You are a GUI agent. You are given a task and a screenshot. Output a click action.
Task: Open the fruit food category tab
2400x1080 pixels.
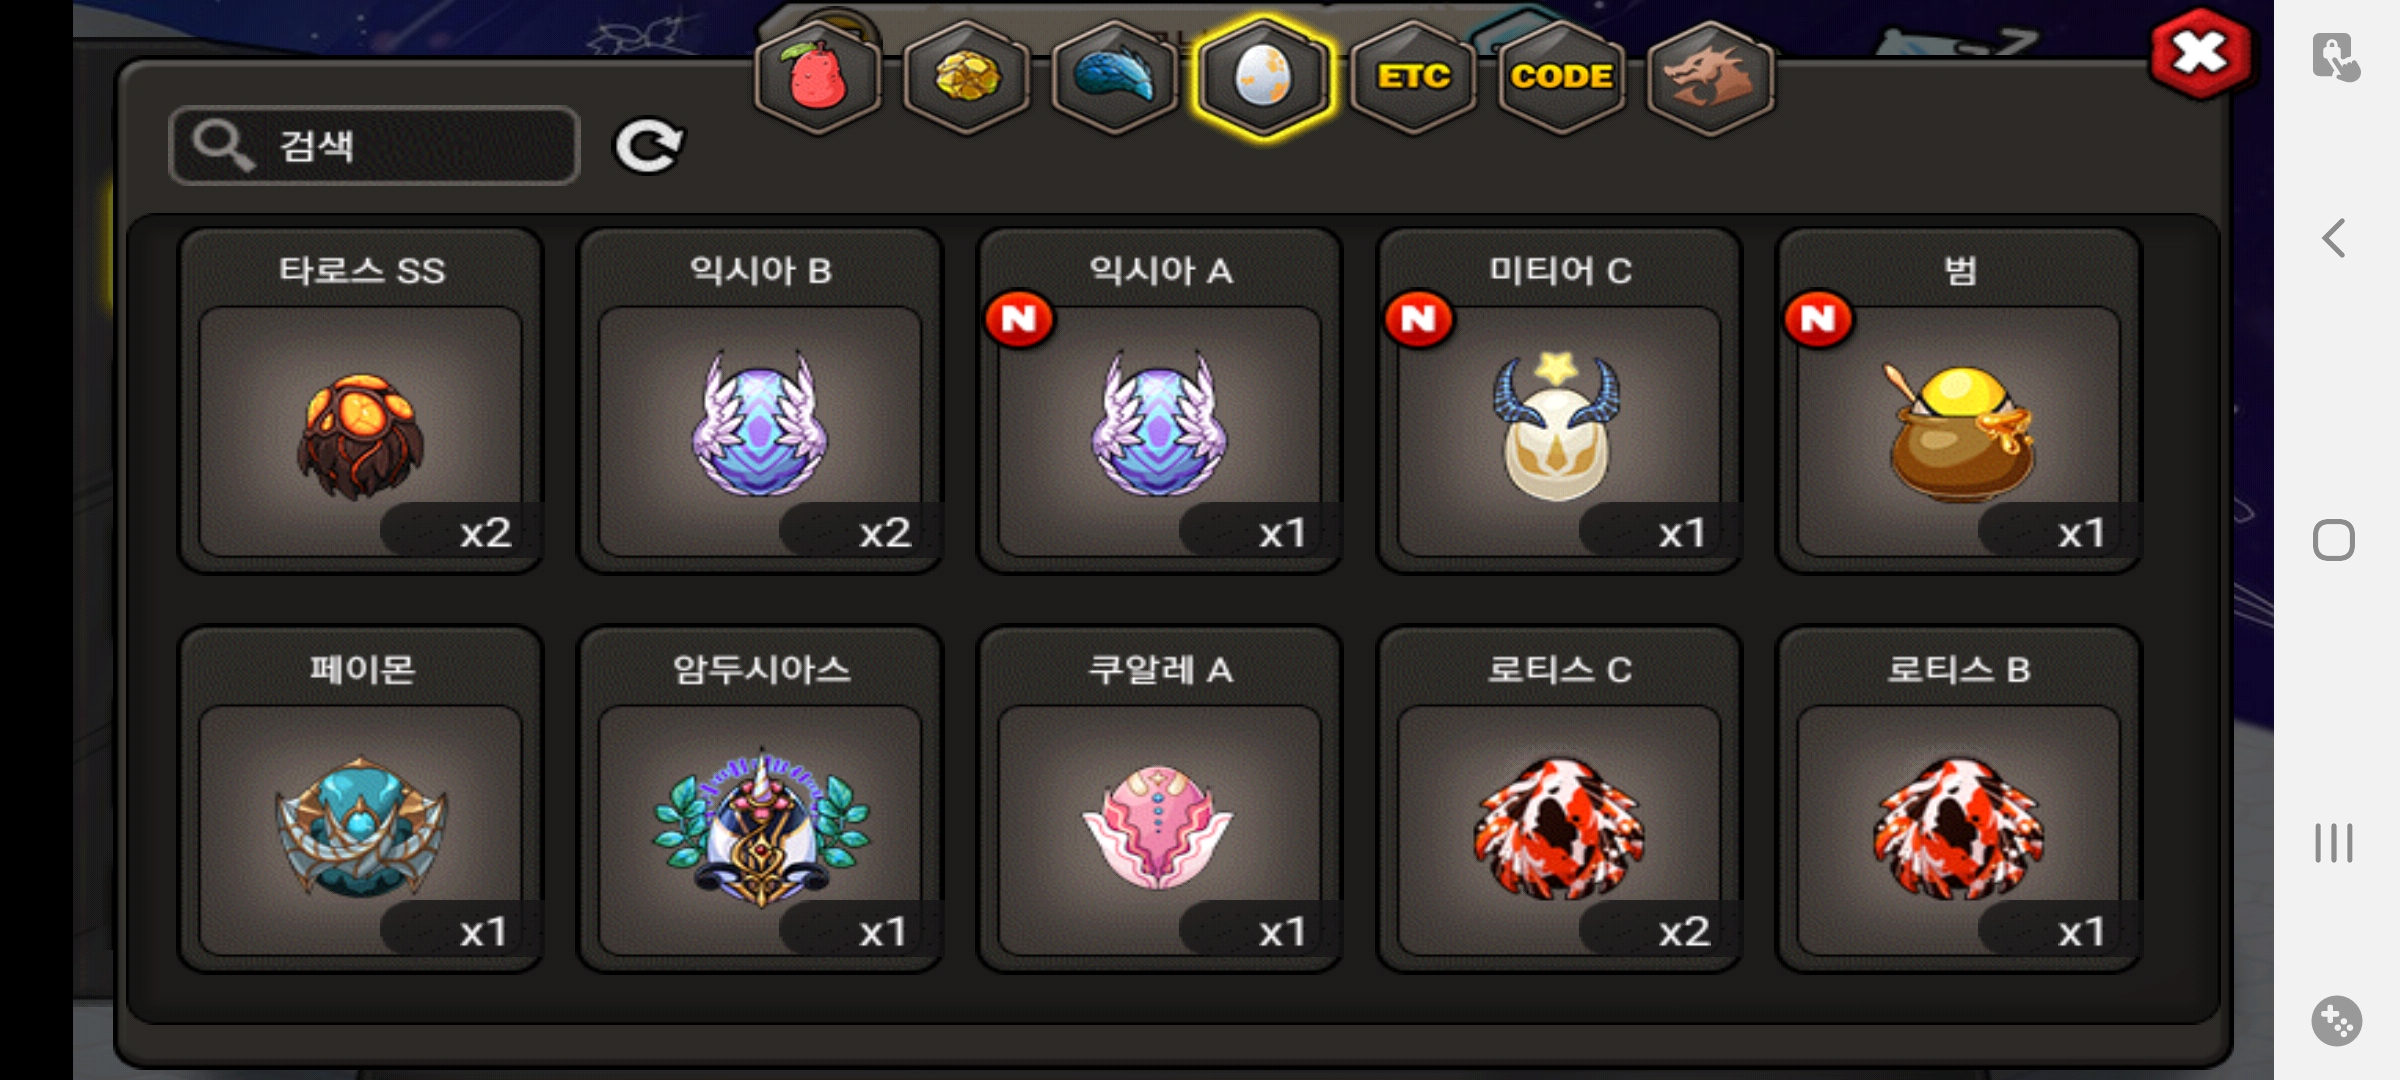point(818,77)
